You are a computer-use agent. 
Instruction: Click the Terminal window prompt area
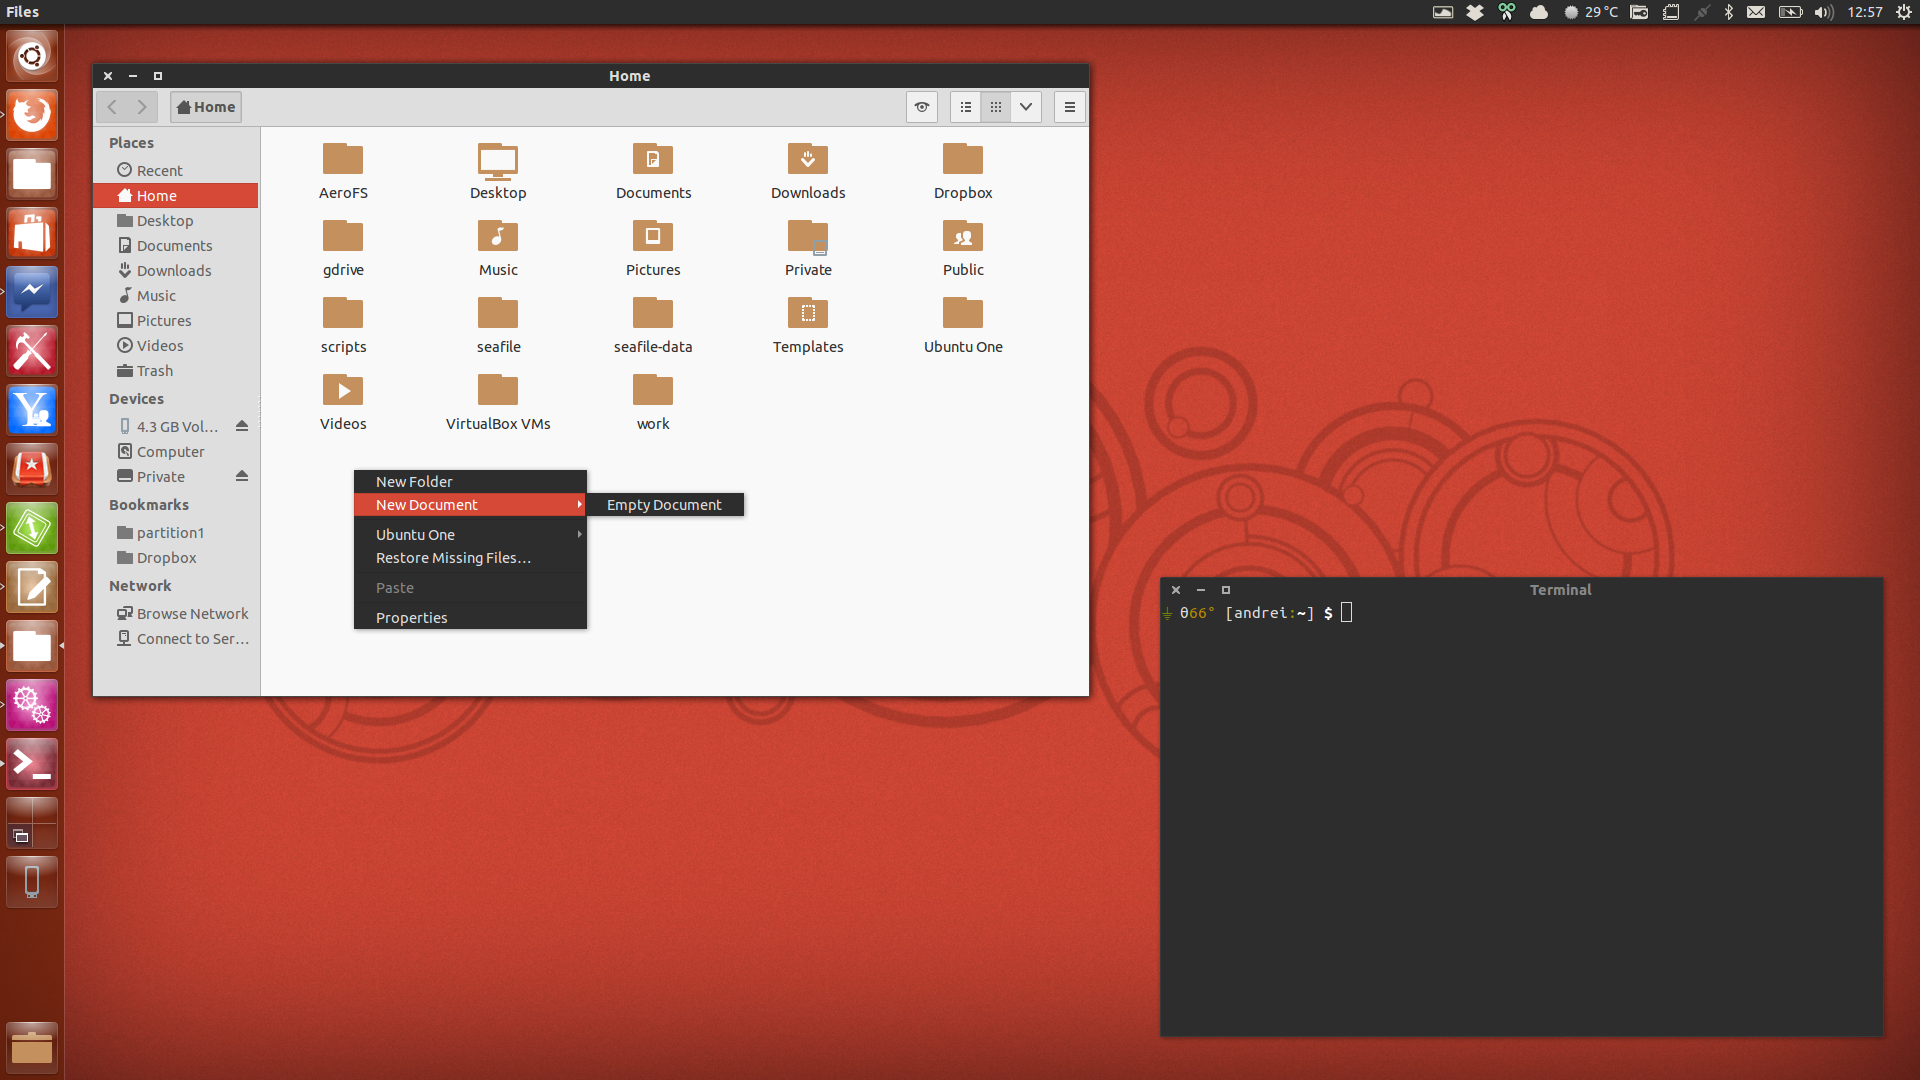[1521, 818]
